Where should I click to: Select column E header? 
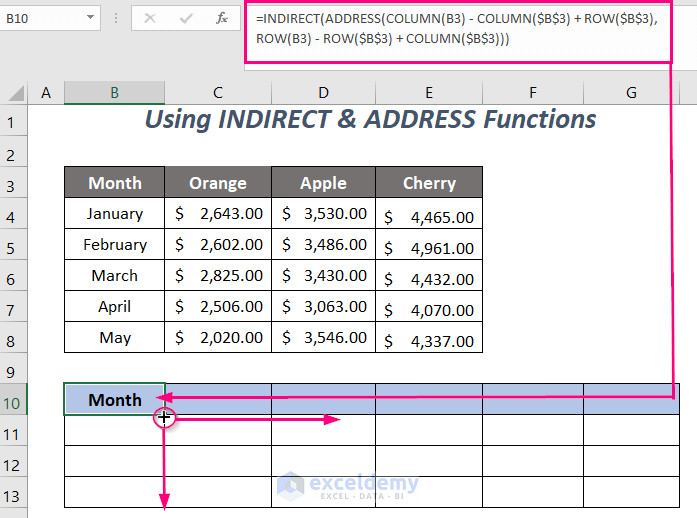[x=429, y=93]
